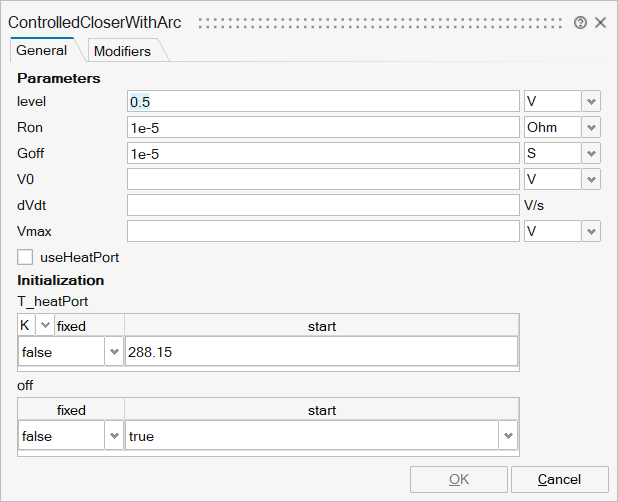Click the Cancel button
Image resolution: width=618 pixels, height=502 pixels.
point(559,479)
